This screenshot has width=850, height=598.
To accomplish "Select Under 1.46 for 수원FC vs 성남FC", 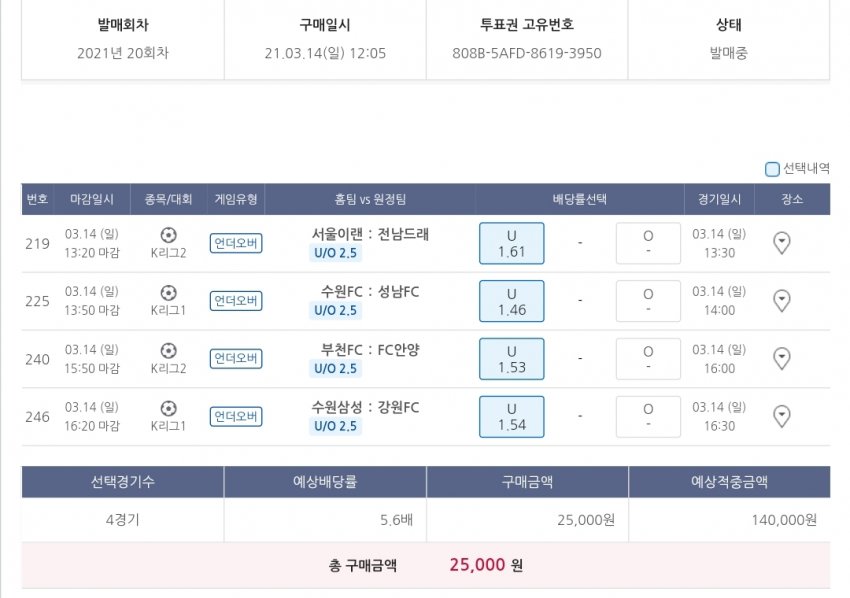I will tap(511, 301).
